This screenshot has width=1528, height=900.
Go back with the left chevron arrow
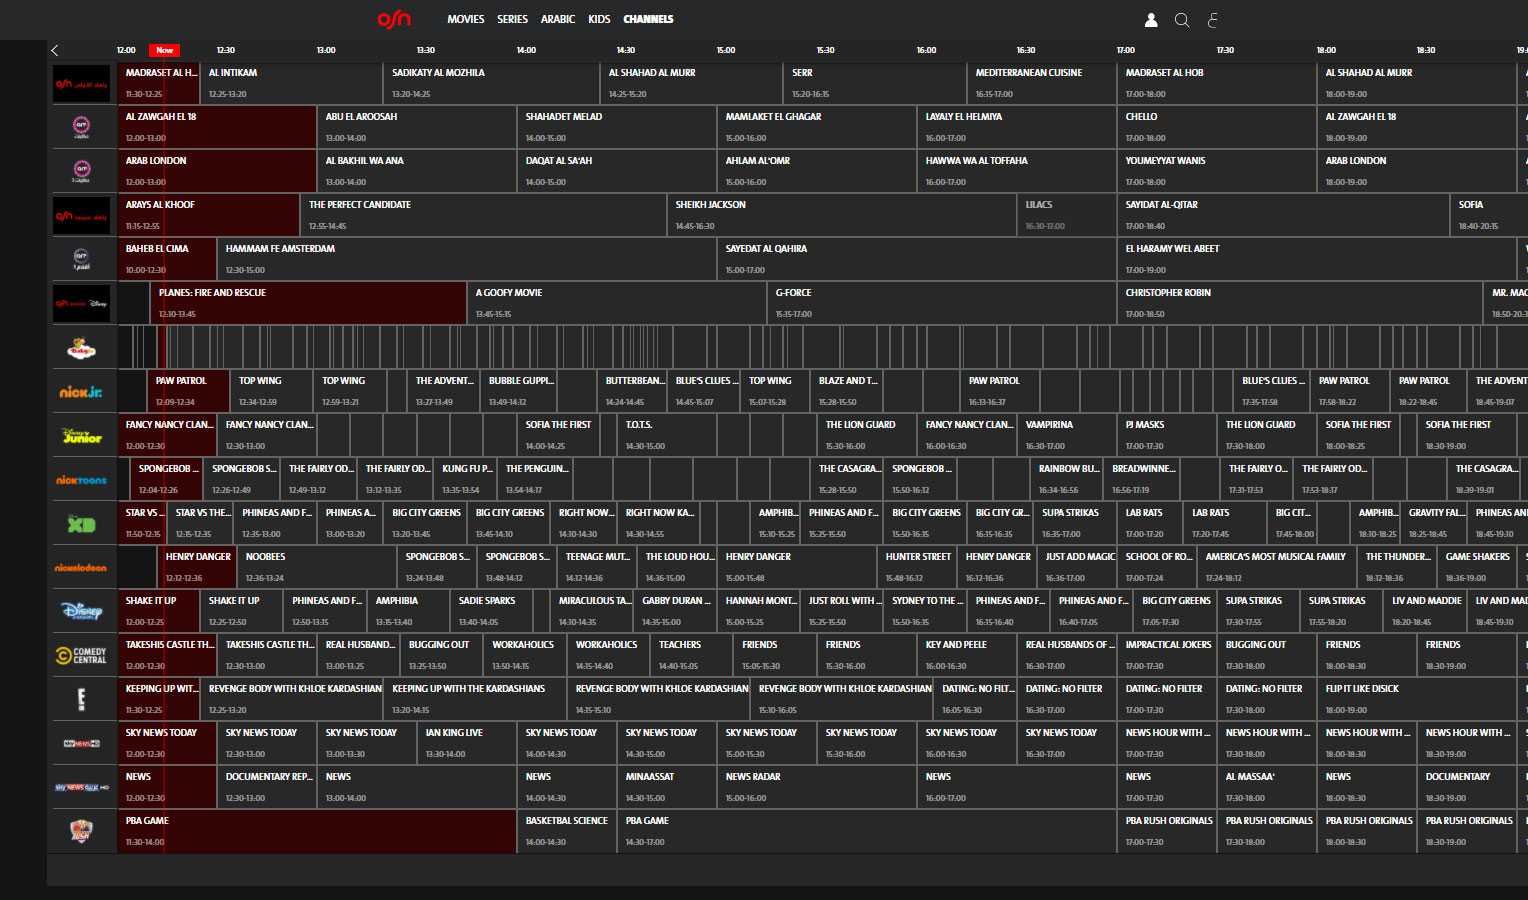point(55,50)
